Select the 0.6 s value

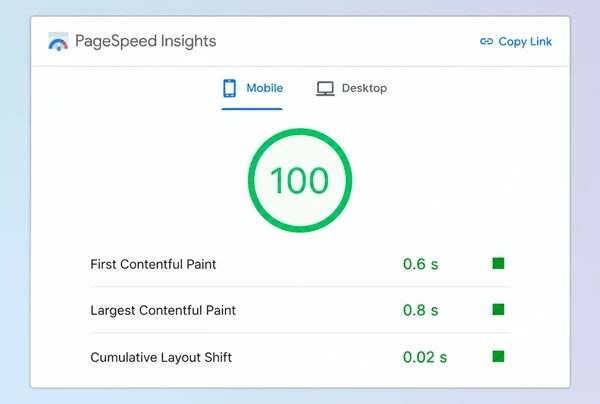pyautogui.click(x=421, y=264)
